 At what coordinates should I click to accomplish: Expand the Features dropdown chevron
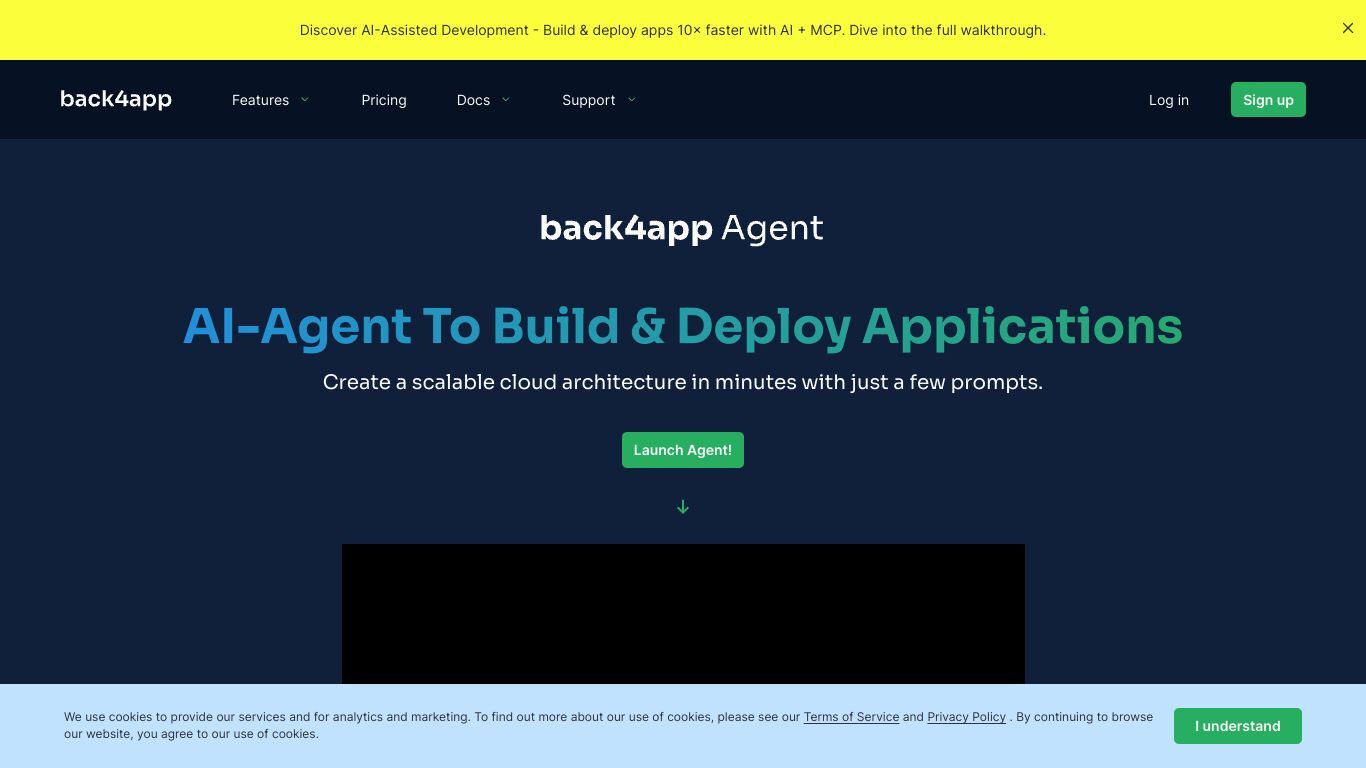coord(305,99)
